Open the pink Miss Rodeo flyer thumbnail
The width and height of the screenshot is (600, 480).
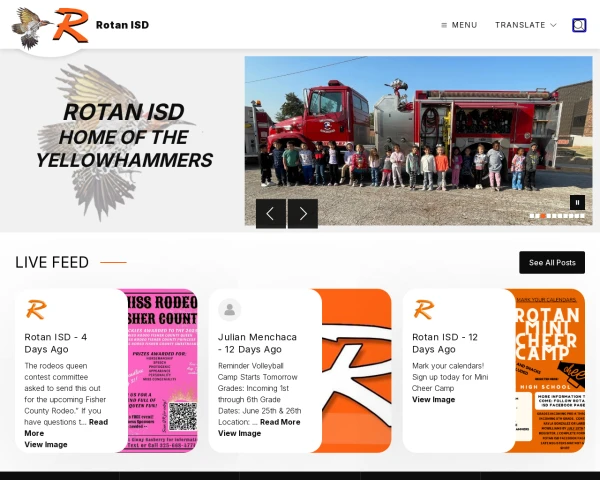point(163,371)
